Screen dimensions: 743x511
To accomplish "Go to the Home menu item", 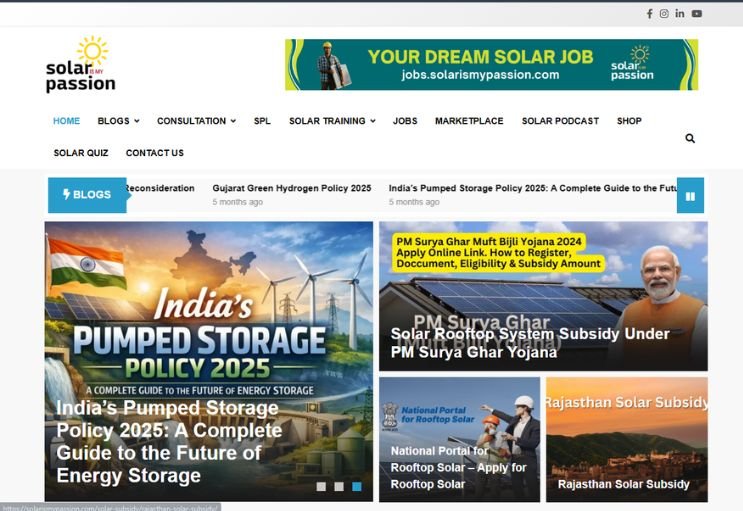I will 66,121.
